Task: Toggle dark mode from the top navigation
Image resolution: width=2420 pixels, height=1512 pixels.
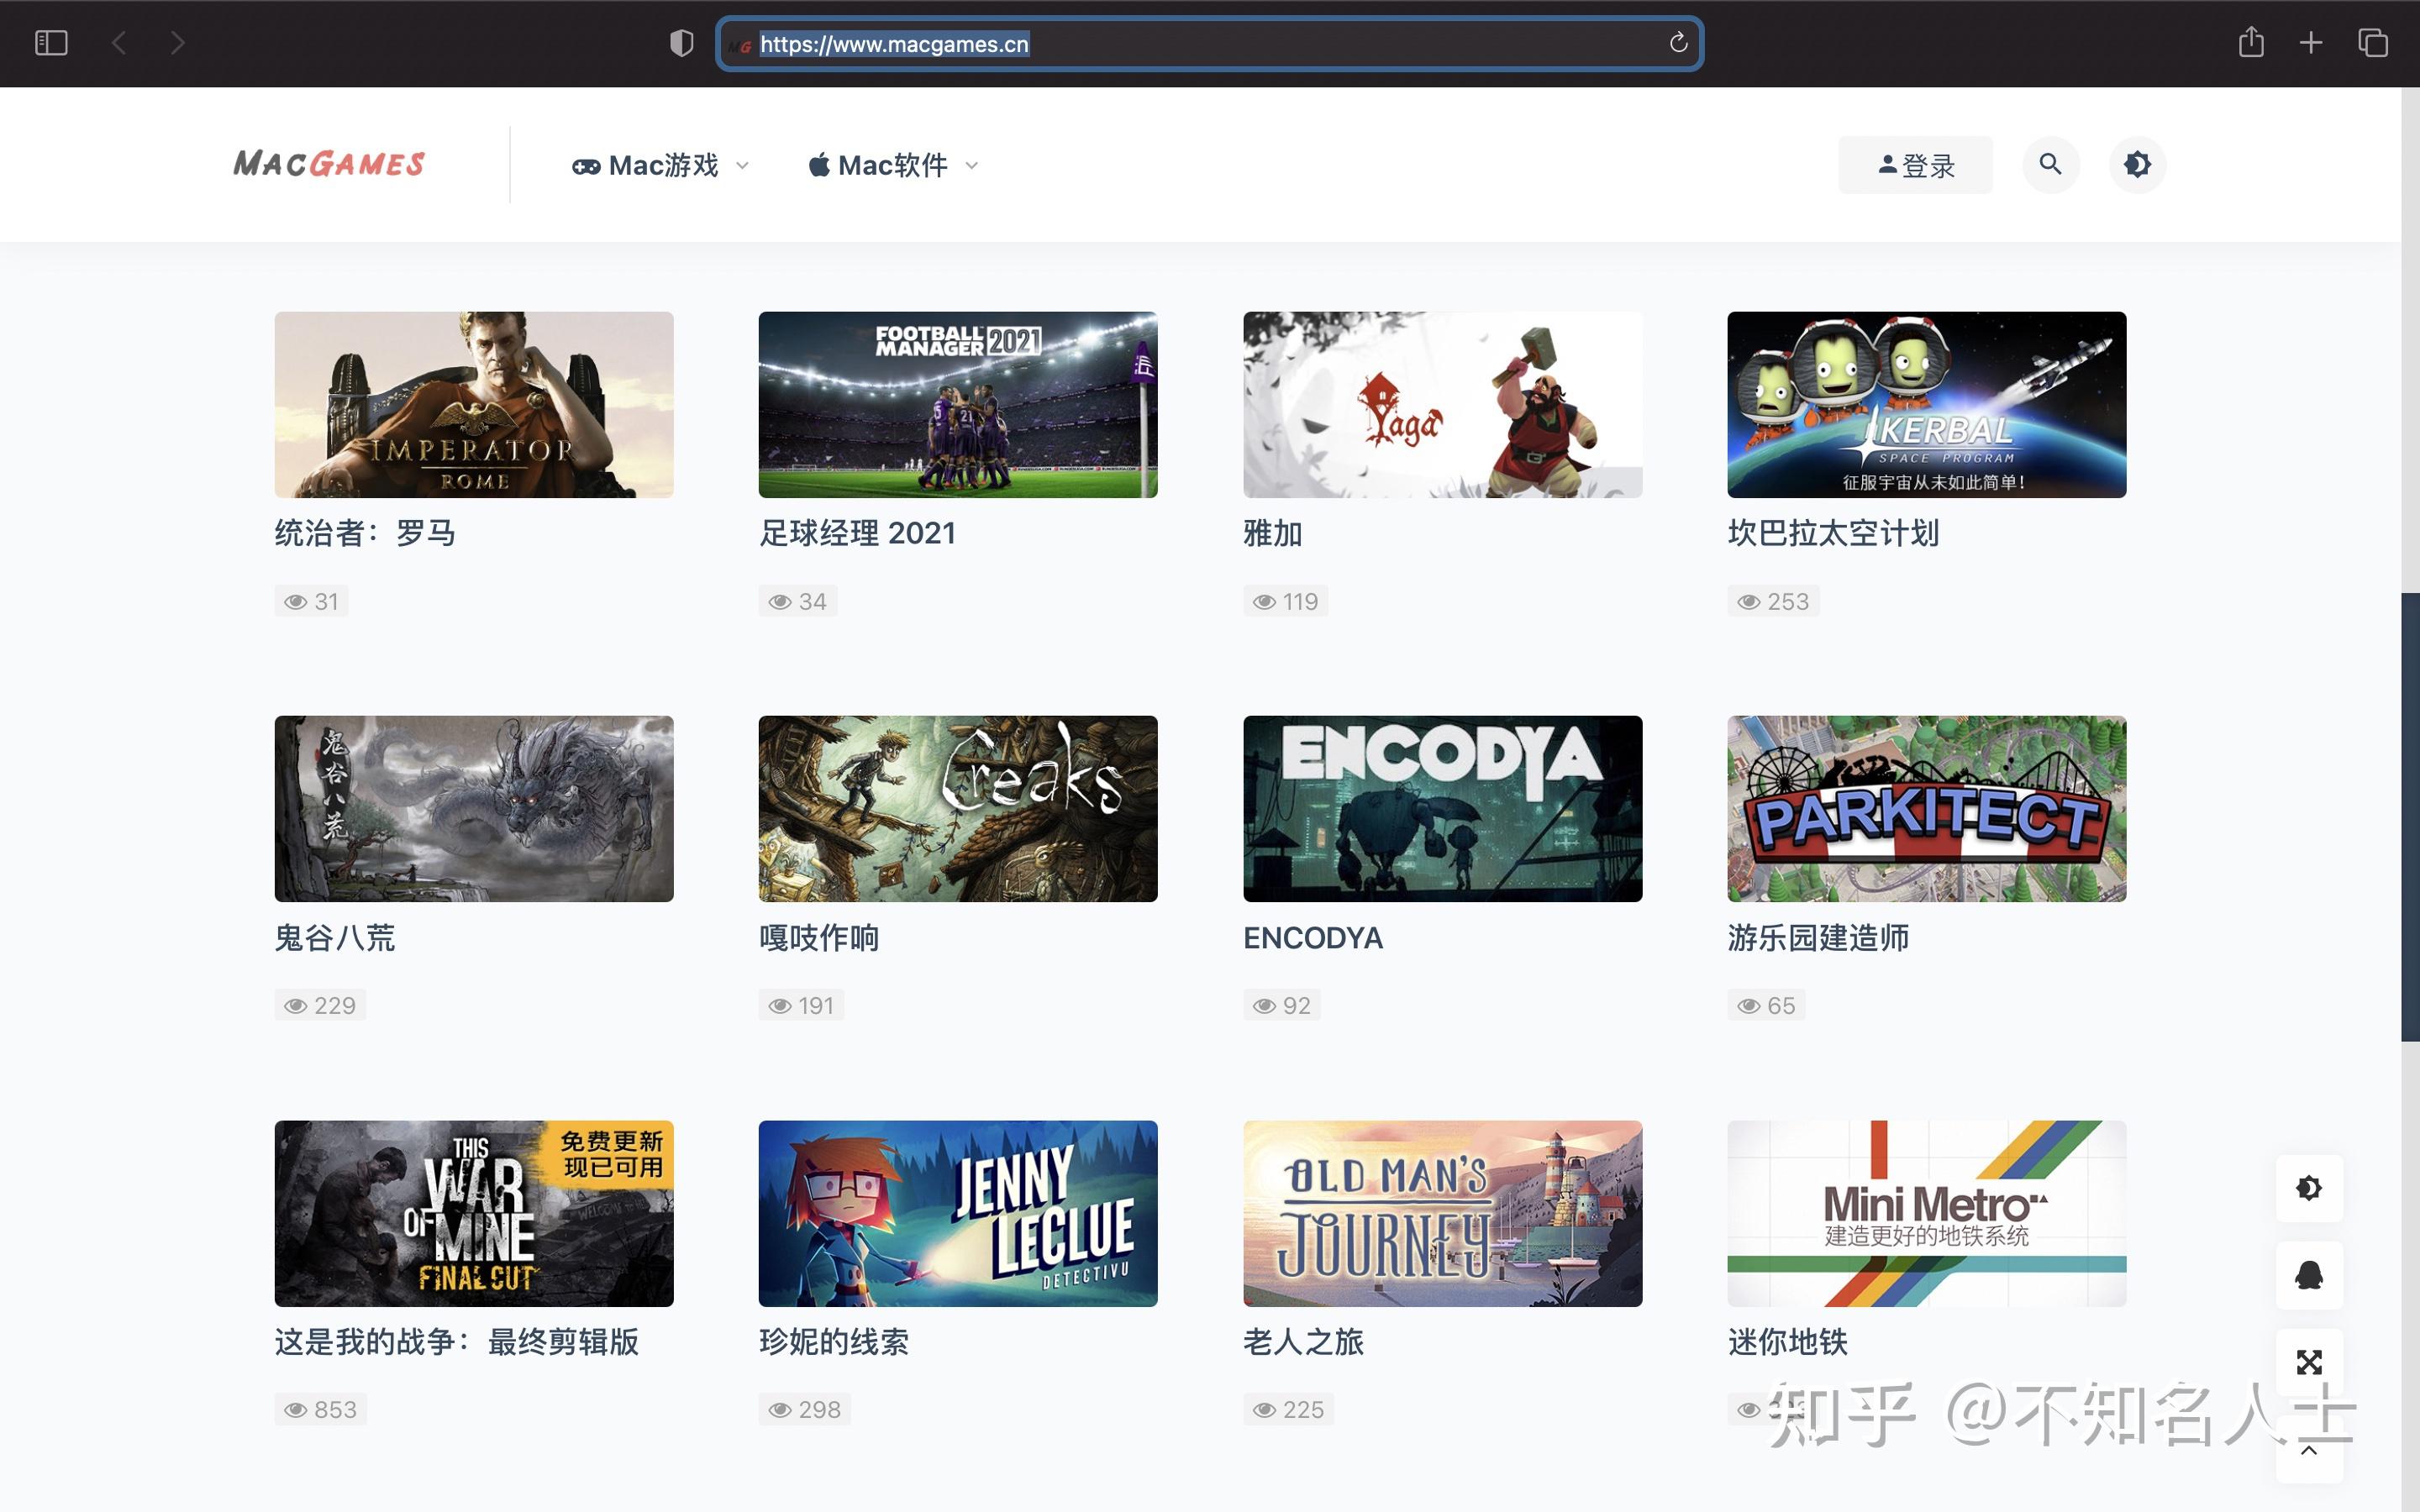Action: click(x=2137, y=164)
